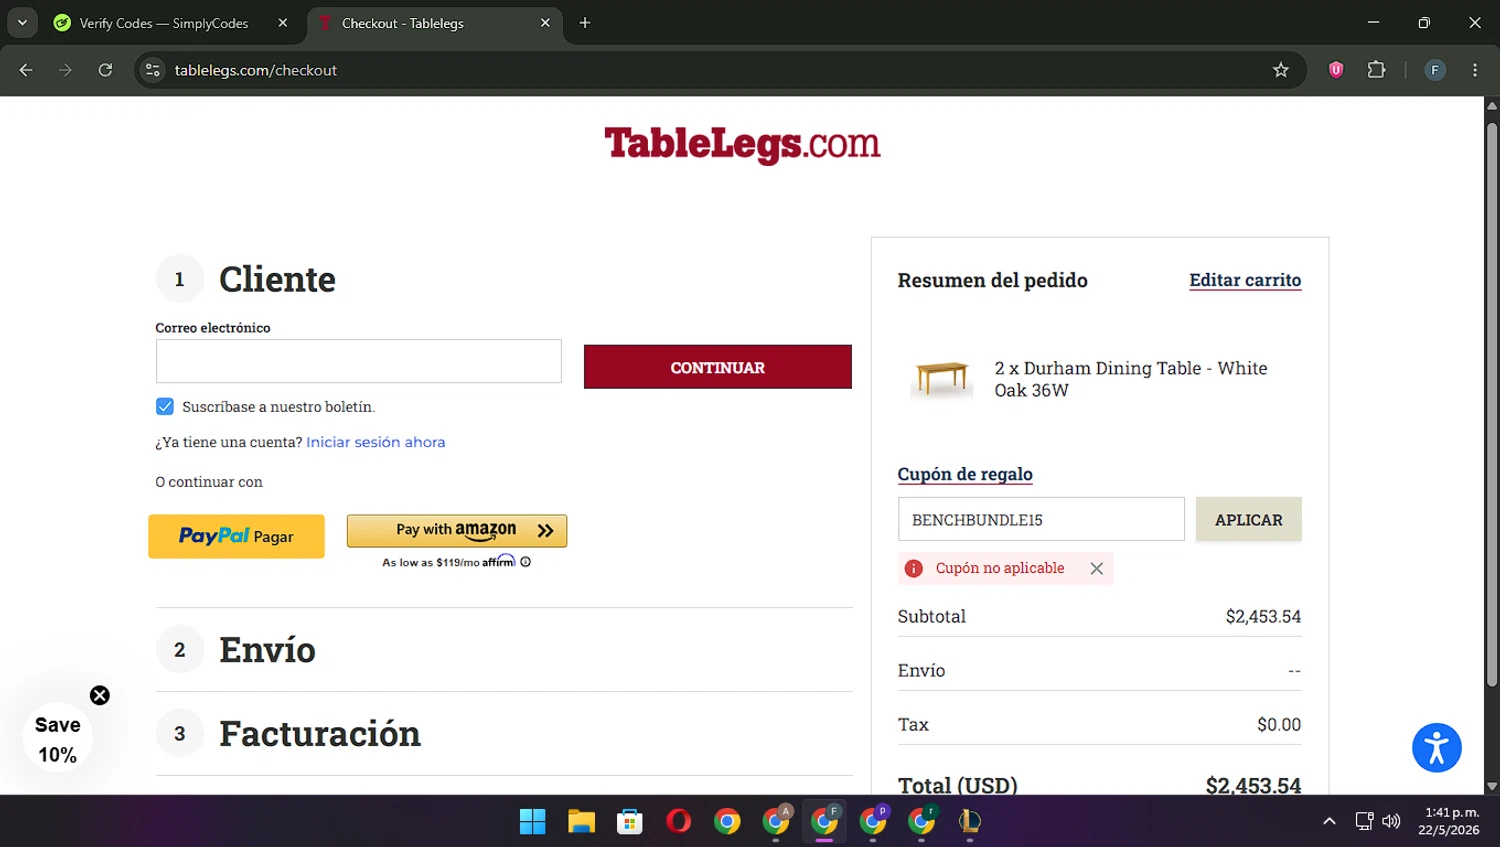Image resolution: width=1500 pixels, height=847 pixels.
Task: Switch to Chrome with the A profile badge
Action: (x=776, y=821)
